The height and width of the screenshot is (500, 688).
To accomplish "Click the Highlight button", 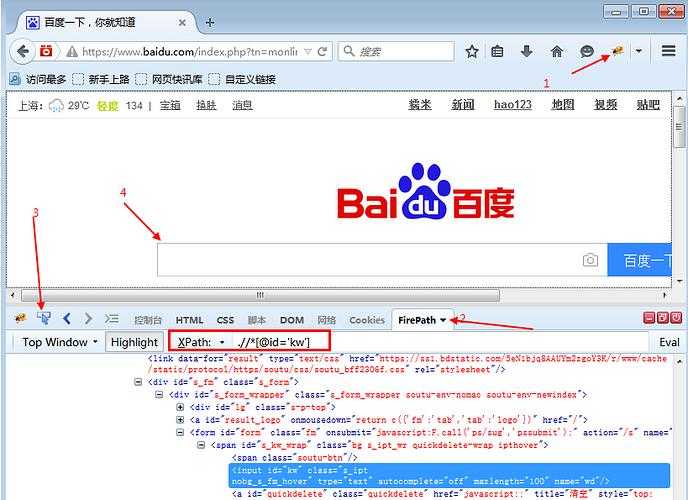I will click(134, 342).
